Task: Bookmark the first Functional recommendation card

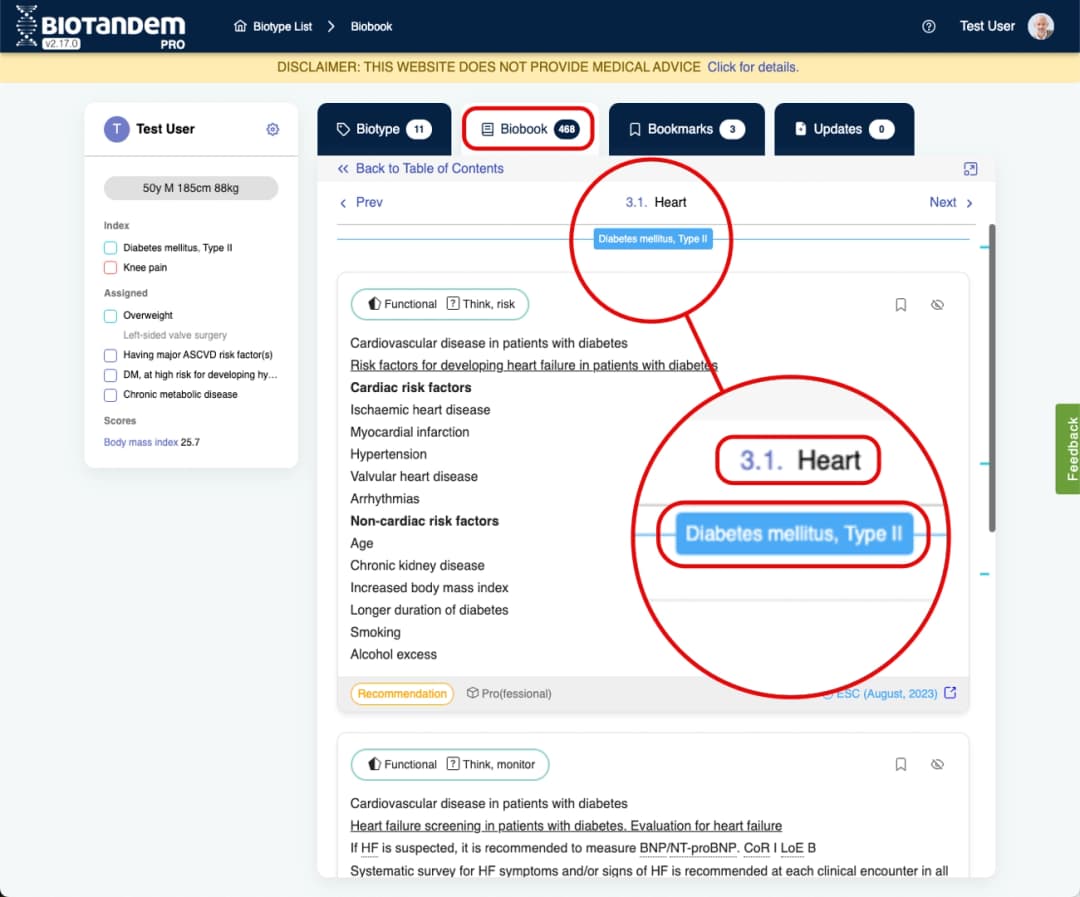Action: 900,305
